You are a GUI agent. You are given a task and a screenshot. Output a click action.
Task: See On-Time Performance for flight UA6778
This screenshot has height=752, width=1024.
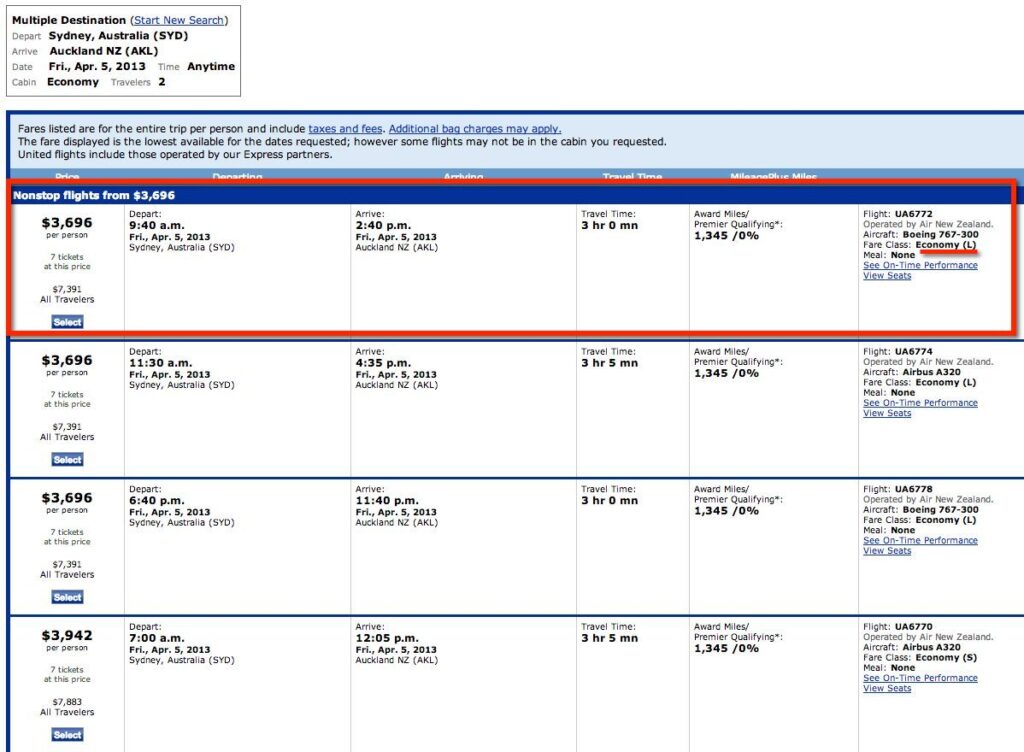pos(920,540)
